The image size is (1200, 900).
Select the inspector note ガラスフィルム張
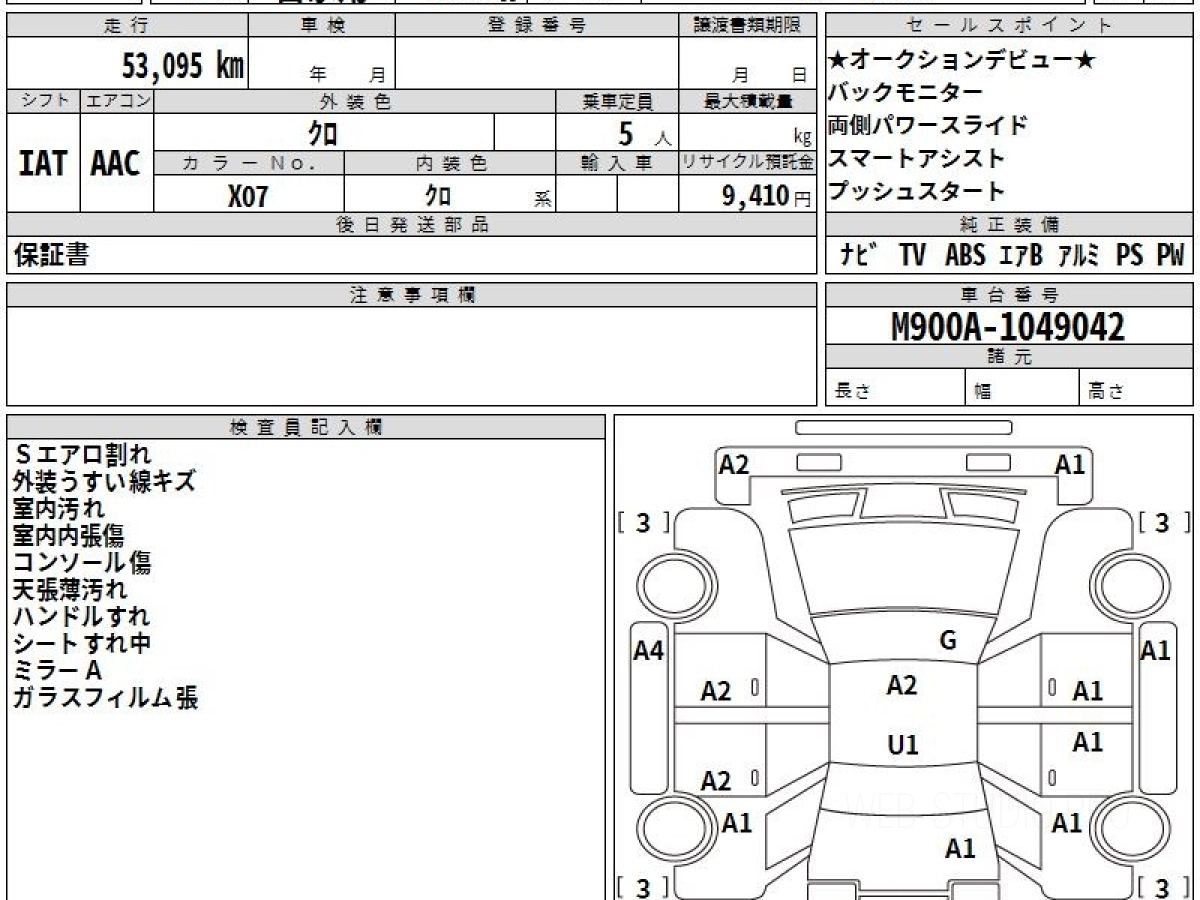coord(105,698)
